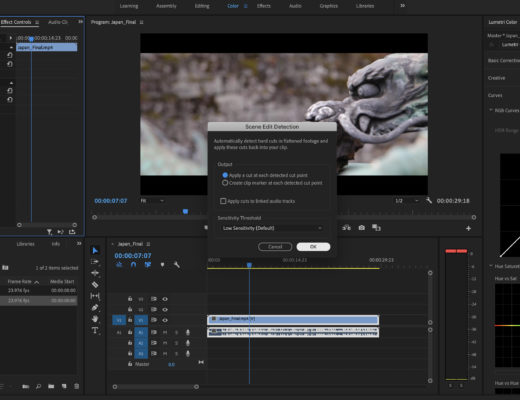Add a marker in the timeline
The width and height of the screenshot is (520, 400).
tap(162, 265)
